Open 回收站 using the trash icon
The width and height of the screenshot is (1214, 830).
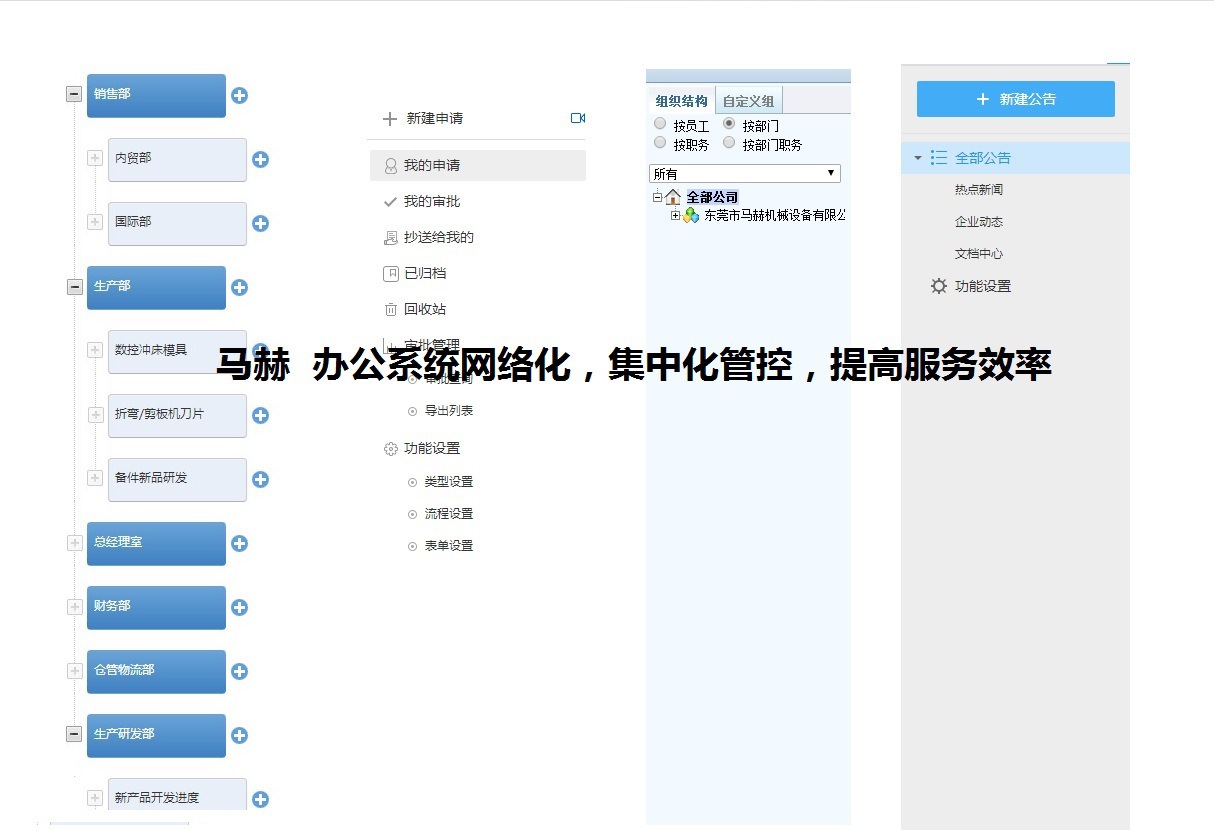coord(392,309)
